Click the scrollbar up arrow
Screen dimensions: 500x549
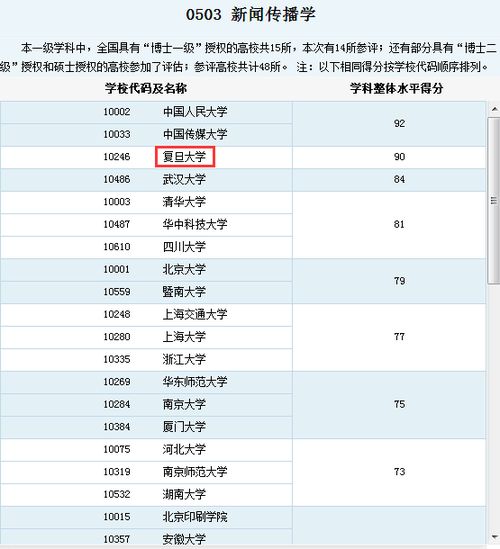[494, 109]
